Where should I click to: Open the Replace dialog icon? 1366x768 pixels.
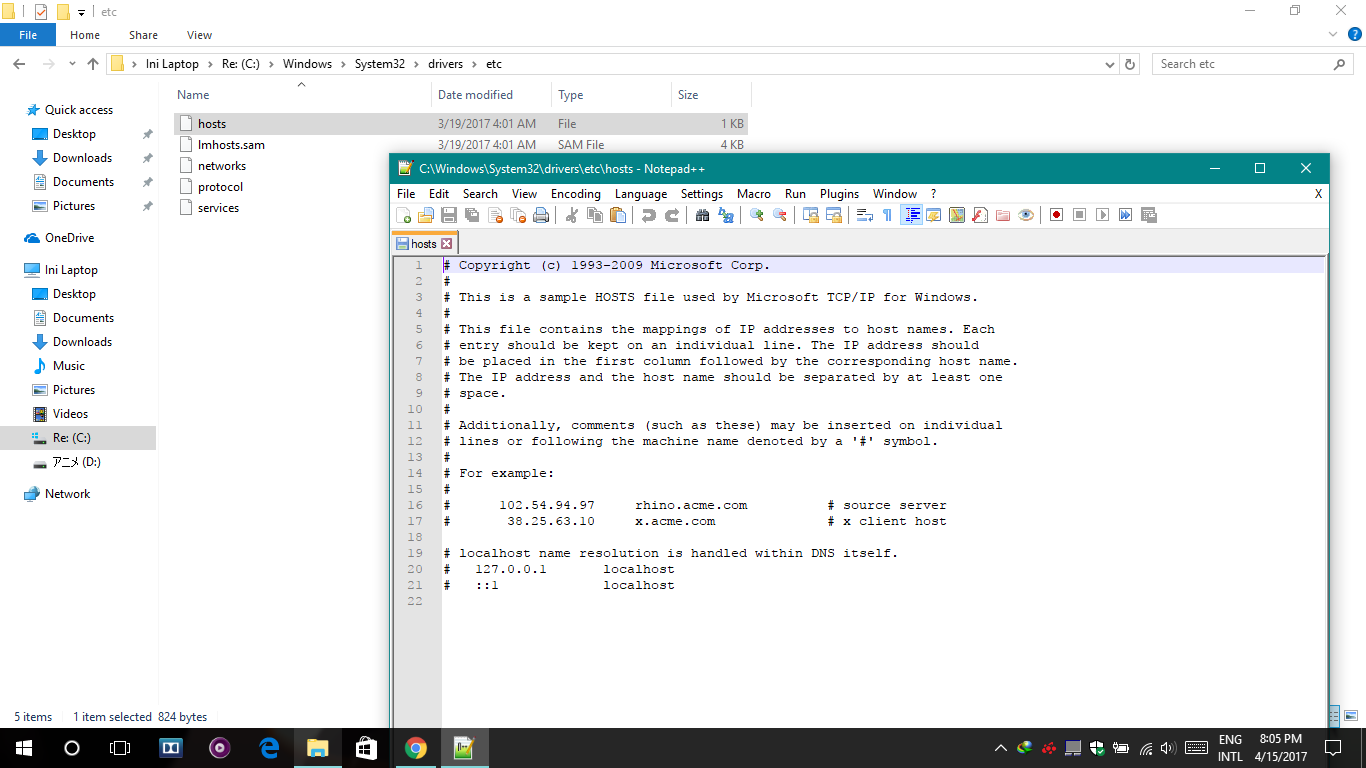(x=726, y=215)
